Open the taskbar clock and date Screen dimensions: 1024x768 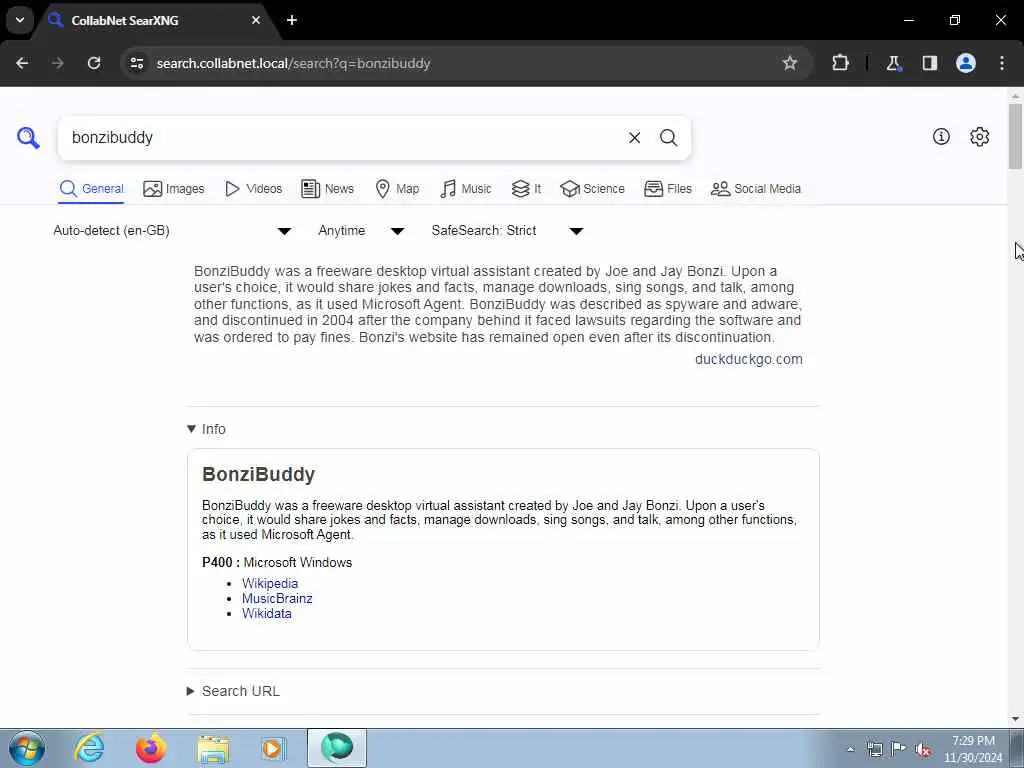click(973, 749)
